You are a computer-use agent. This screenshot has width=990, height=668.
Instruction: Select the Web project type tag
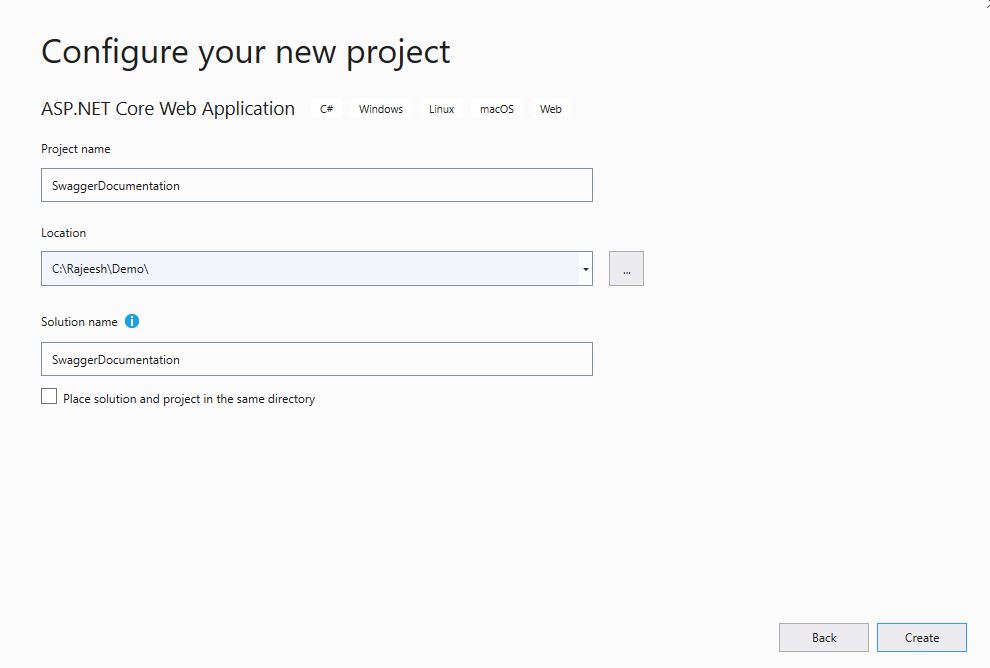tap(551, 109)
